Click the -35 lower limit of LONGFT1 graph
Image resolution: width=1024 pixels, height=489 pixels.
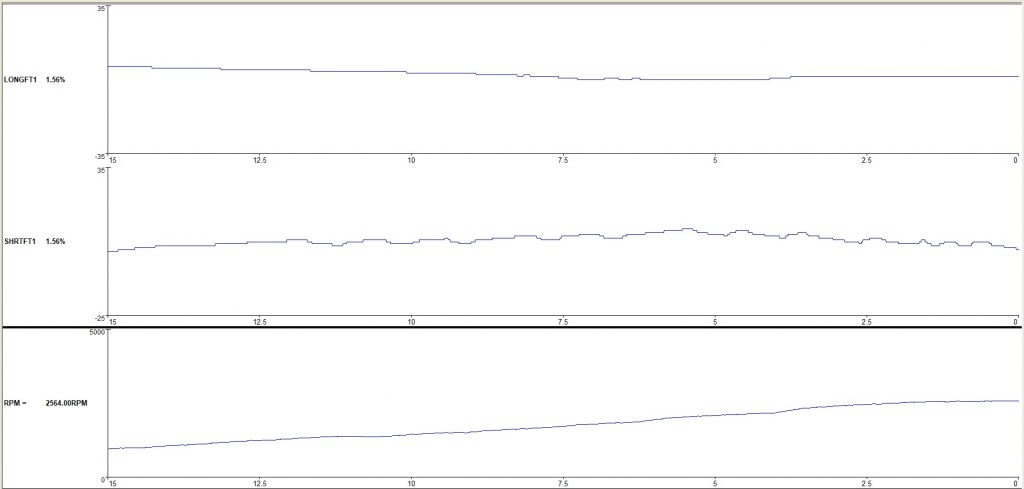(x=100, y=156)
